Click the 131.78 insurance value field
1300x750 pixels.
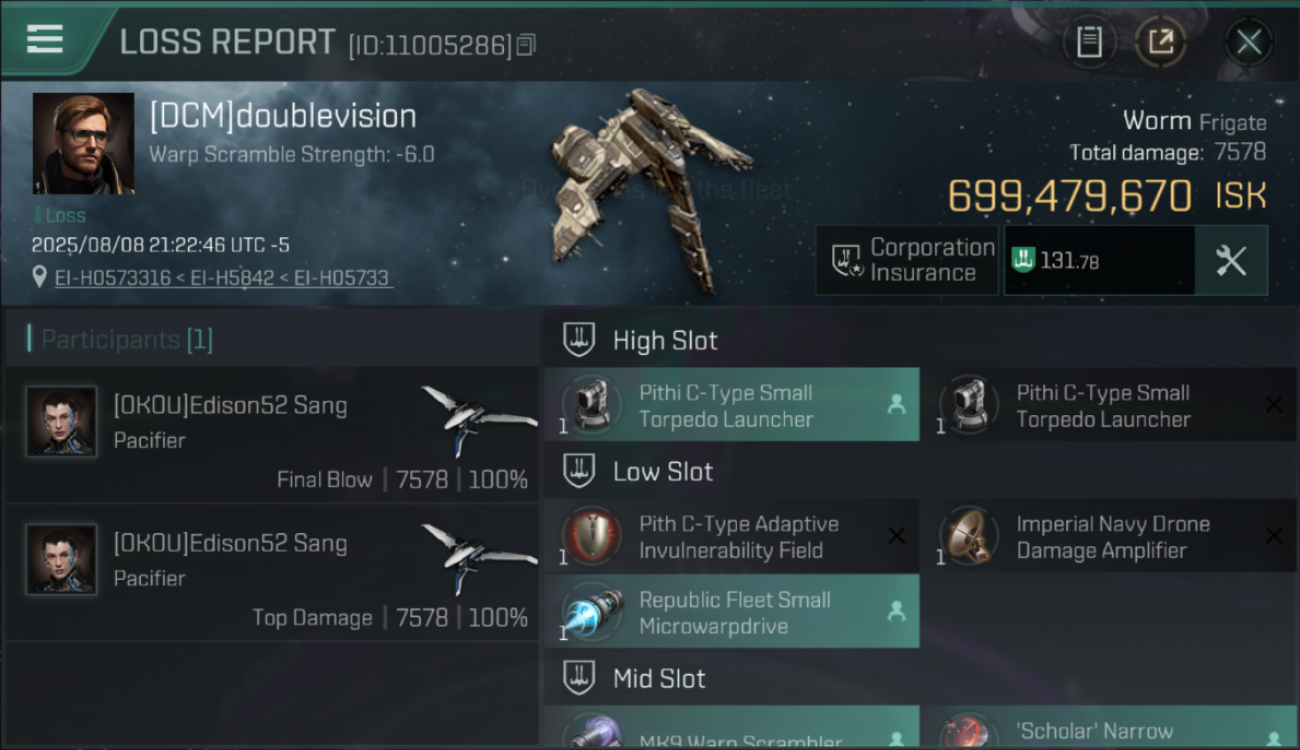[1099, 260]
